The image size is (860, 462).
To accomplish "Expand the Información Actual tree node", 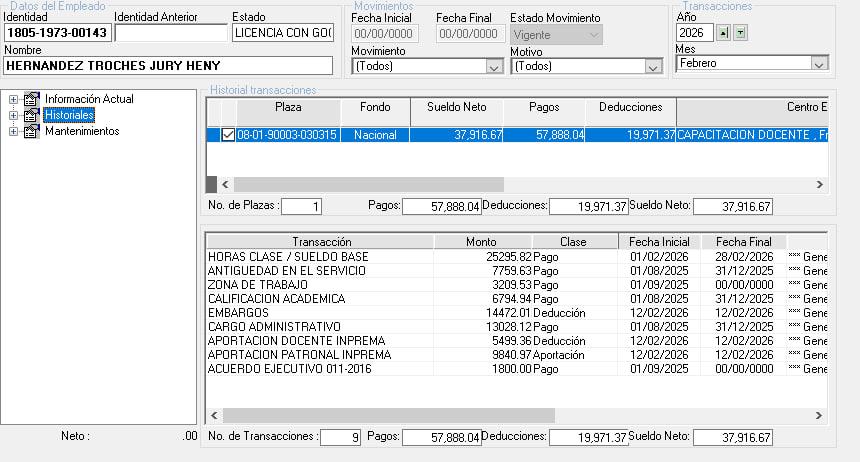I will [14, 99].
